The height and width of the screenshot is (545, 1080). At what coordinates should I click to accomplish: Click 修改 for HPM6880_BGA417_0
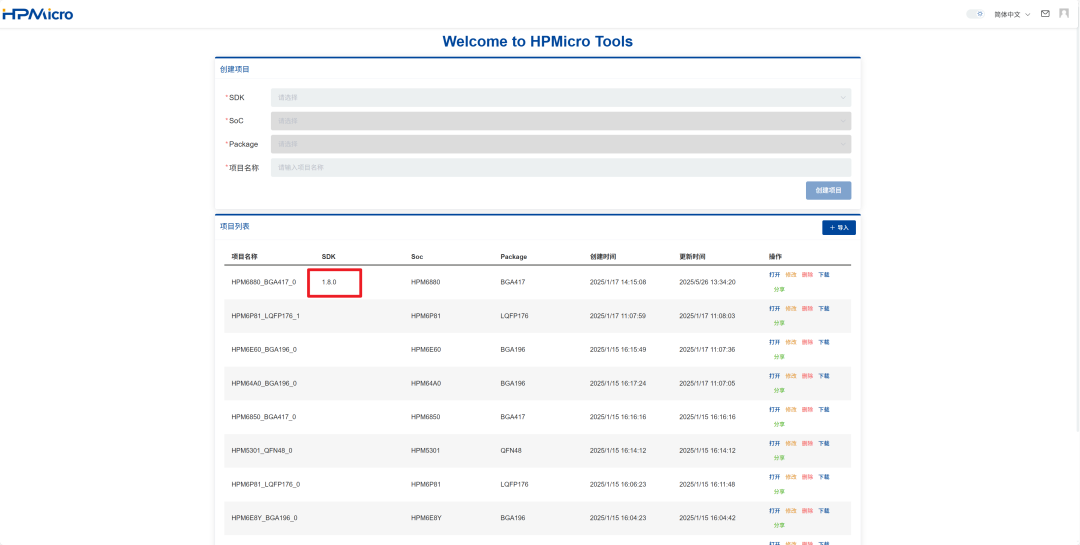click(x=791, y=274)
